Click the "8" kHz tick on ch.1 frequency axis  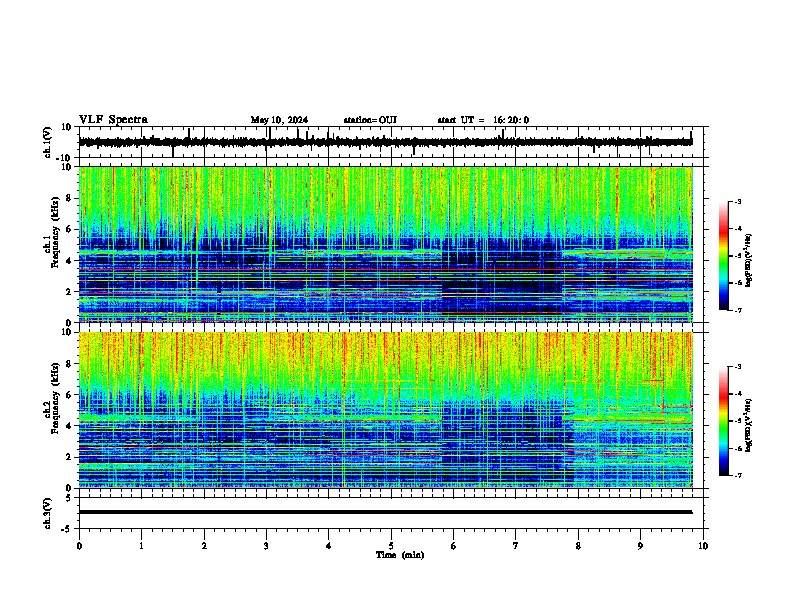[x=69, y=198]
